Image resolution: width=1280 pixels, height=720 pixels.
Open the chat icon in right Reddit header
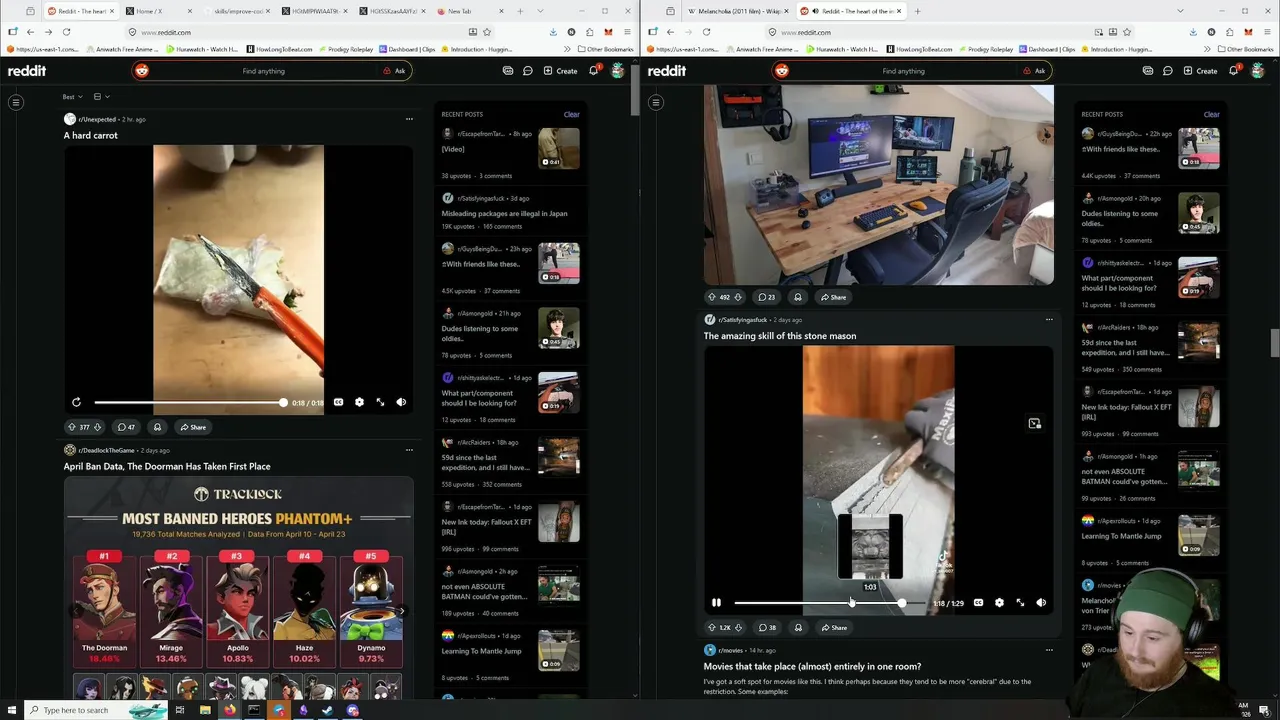pyautogui.click(x=1168, y=71)
